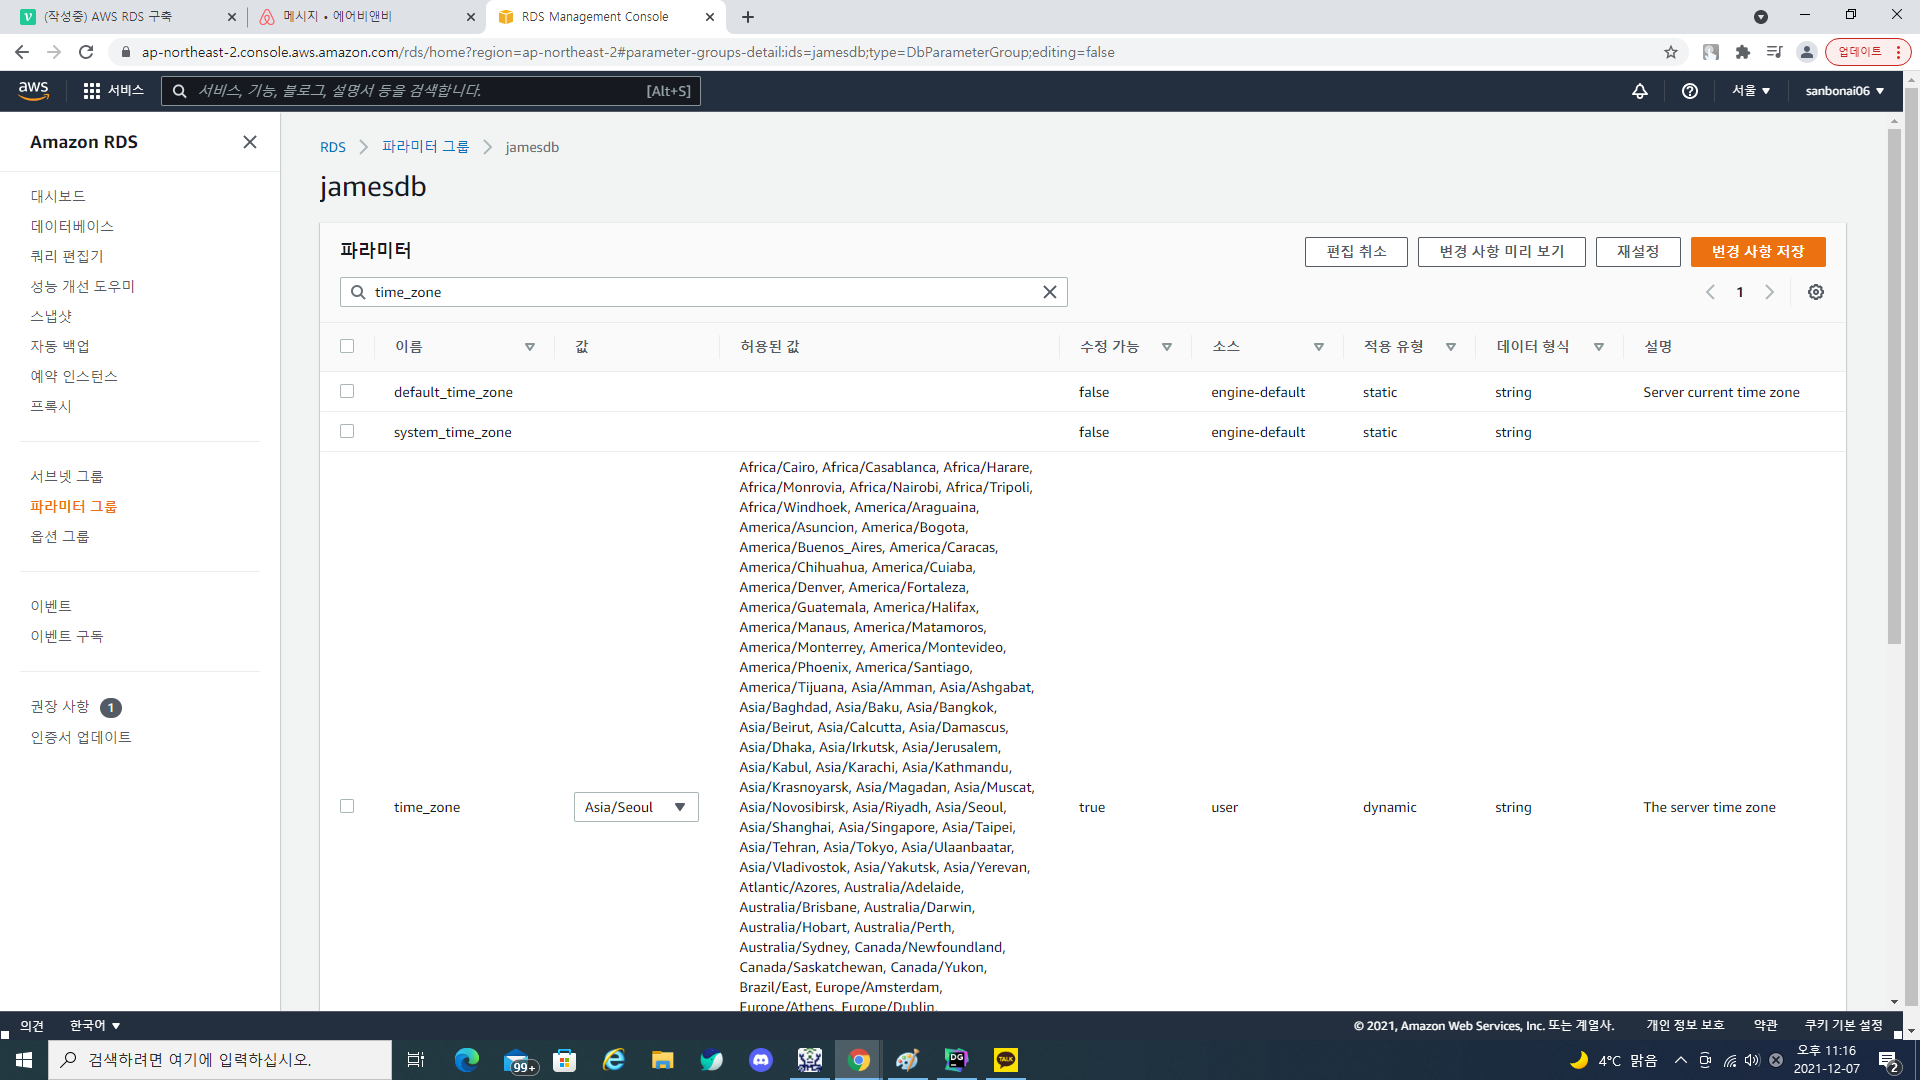Open the Asia/Seoul value dropdown
This screenshot has width=1920, height=1080.
coord(636,807)
